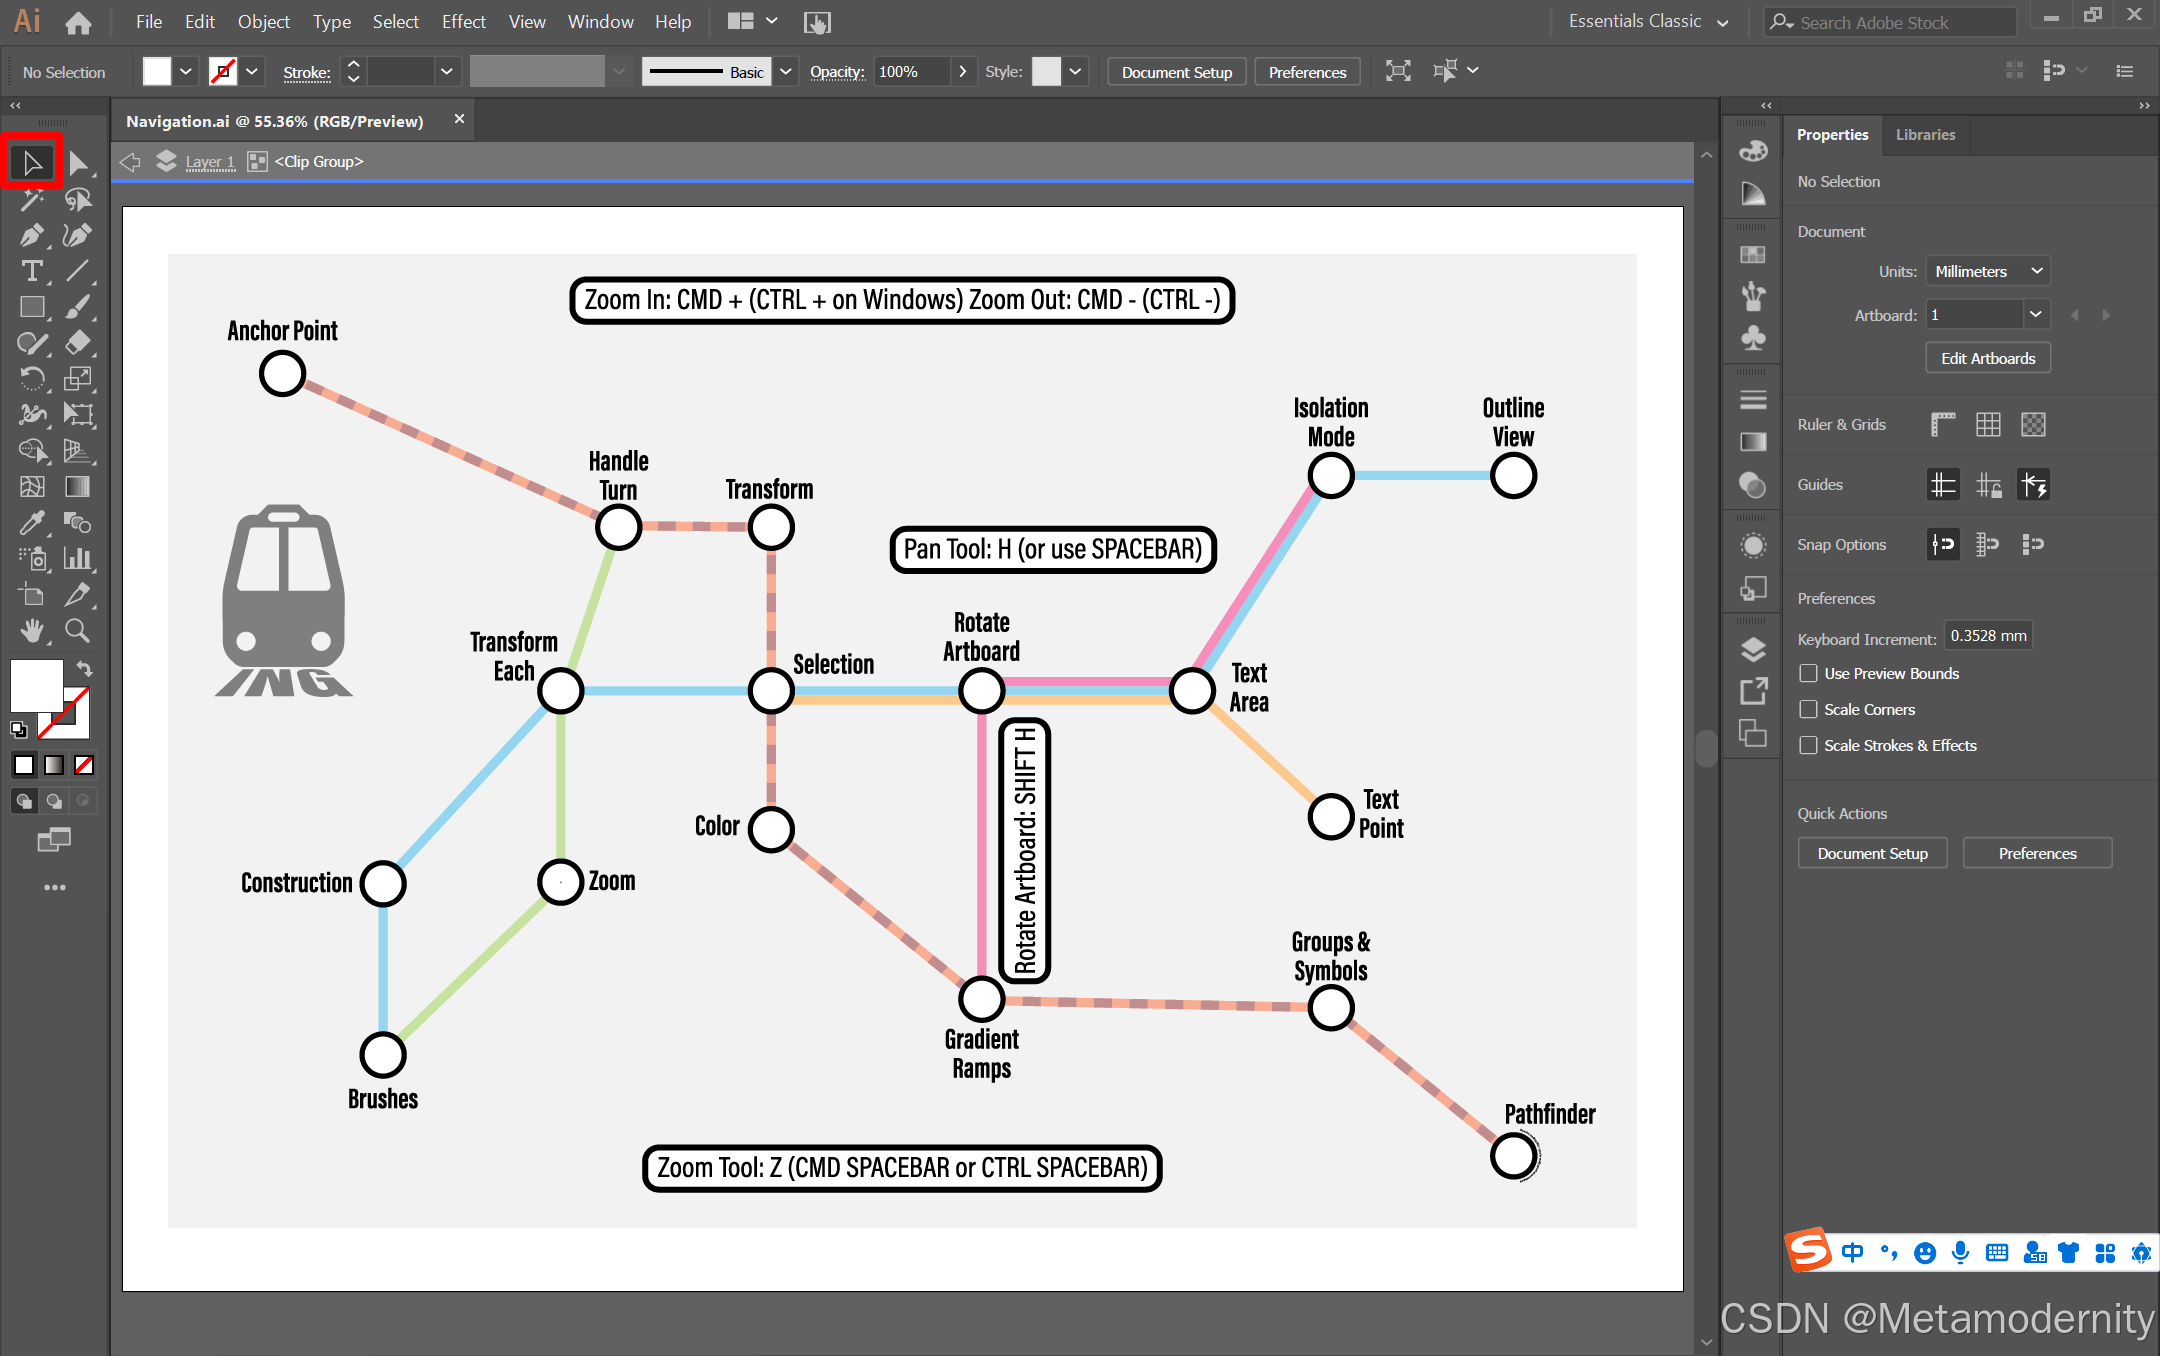Select the Eyedropper tool
The width and height of the screenshot is (2160, 1356).
pos(31,522)
